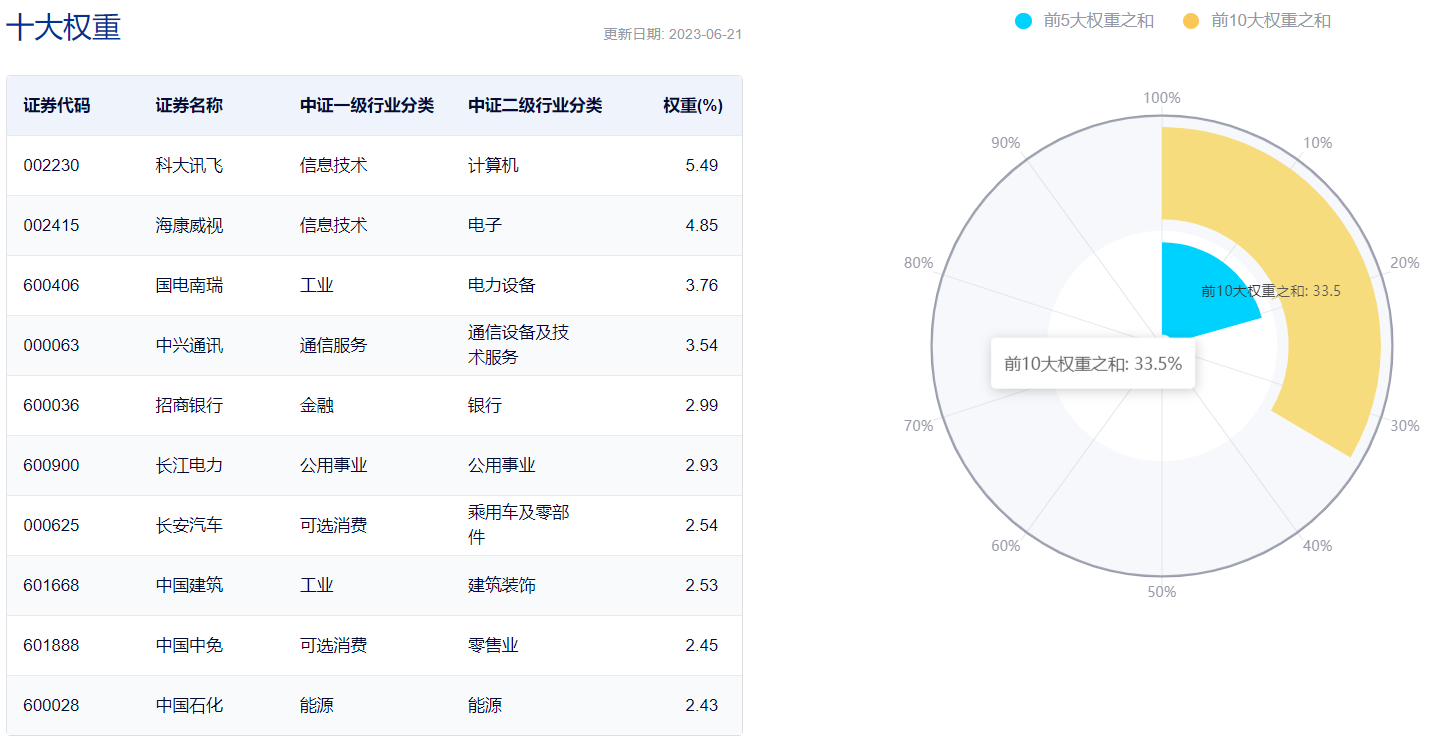Select stock code 002415
Image resolution: width=1439 pixels, height=748 pixels.
pyautogui.click(x=51, y=226)
